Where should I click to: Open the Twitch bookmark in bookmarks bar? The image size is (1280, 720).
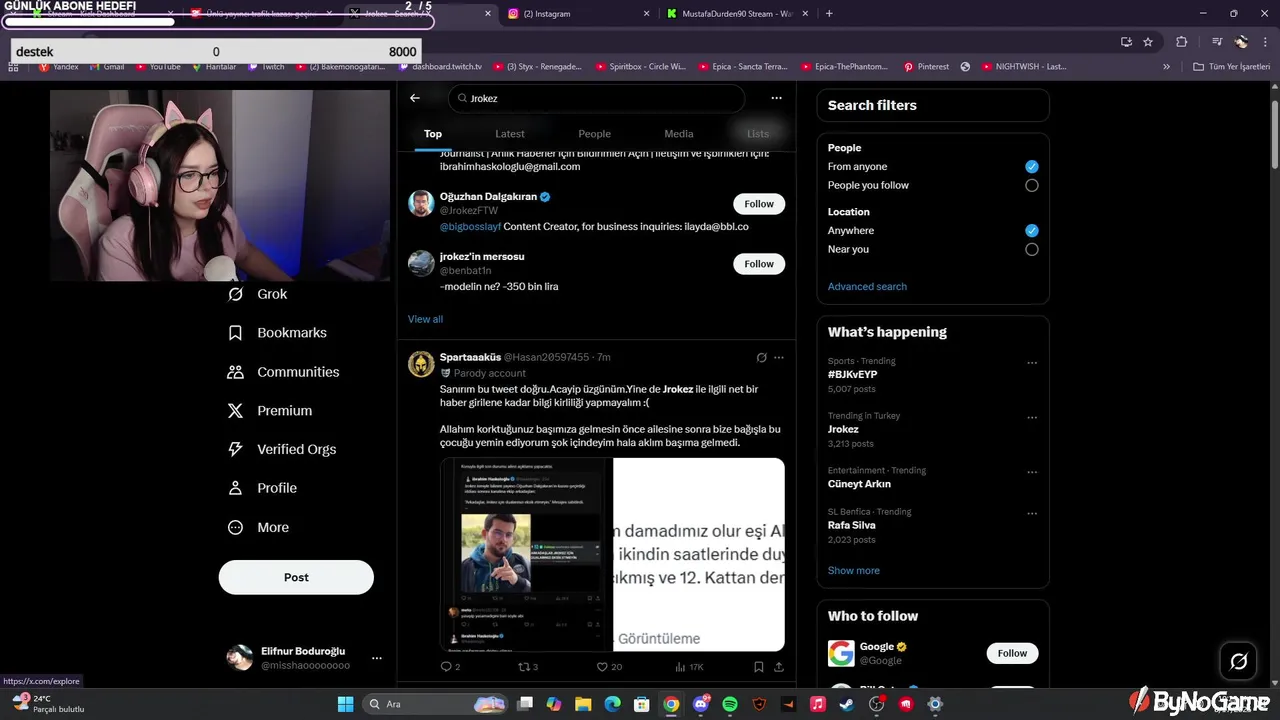pyautogui.click(x=266, y=67)
